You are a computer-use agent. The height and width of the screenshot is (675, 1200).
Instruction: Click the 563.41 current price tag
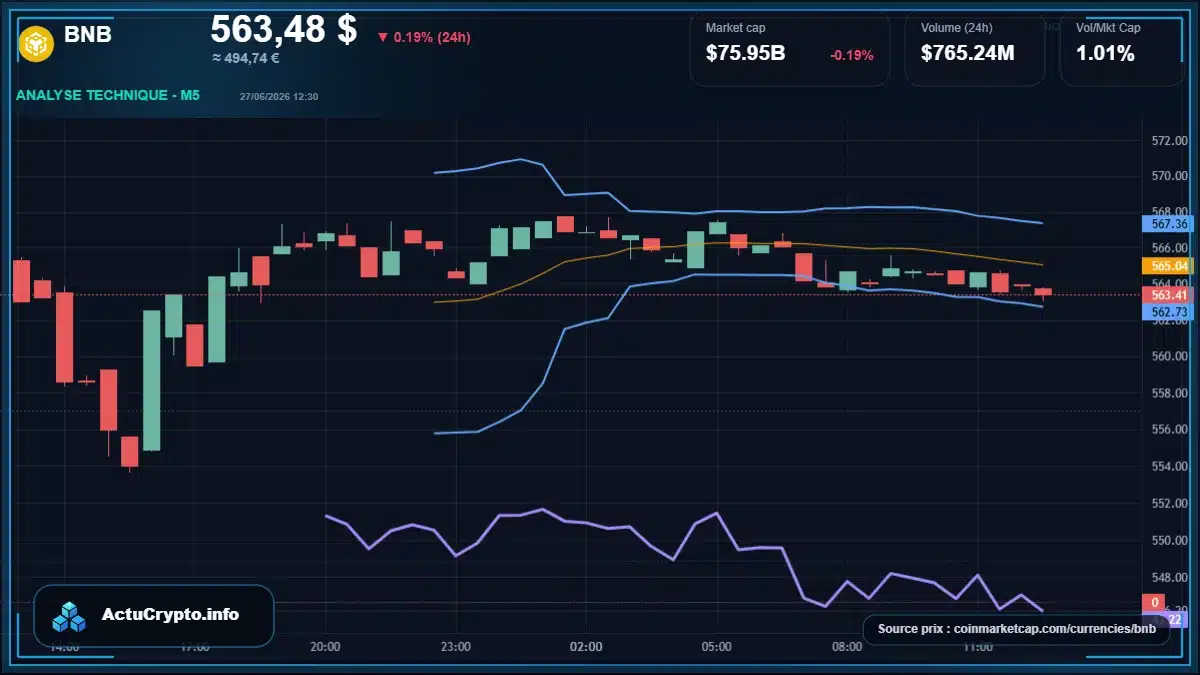pos(1169,295)
